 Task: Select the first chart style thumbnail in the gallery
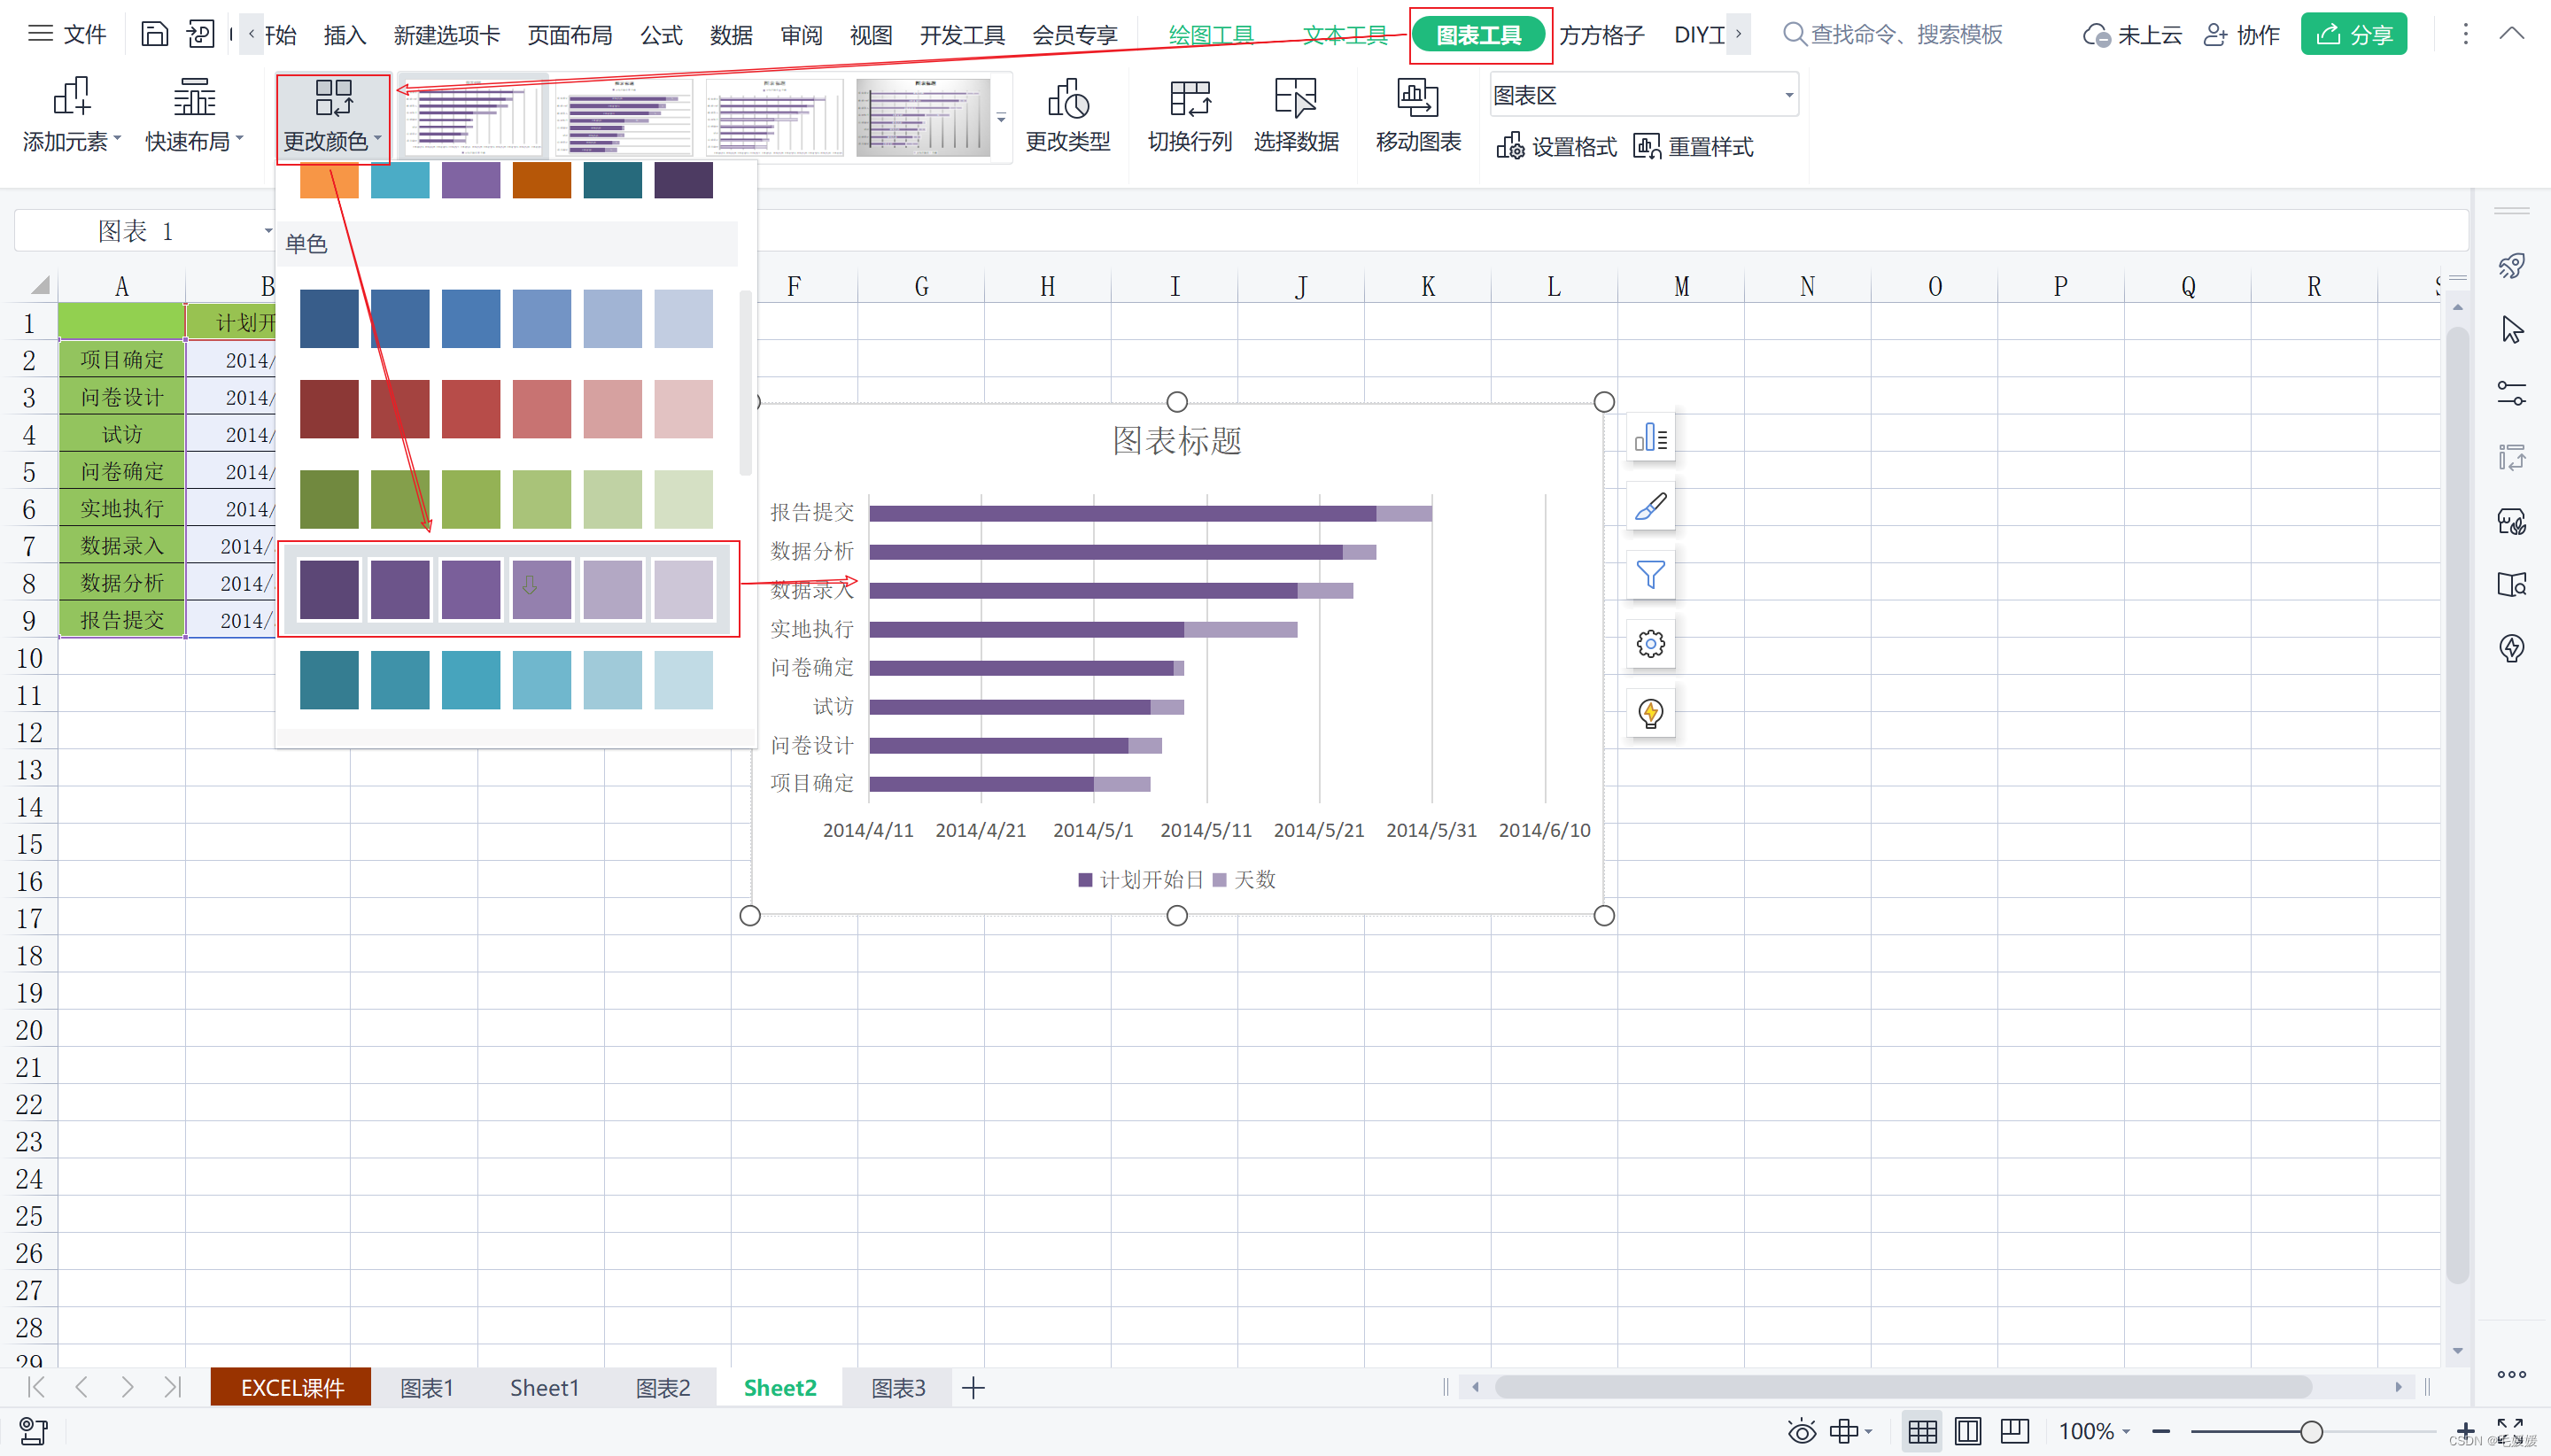[x=472, y=118]
